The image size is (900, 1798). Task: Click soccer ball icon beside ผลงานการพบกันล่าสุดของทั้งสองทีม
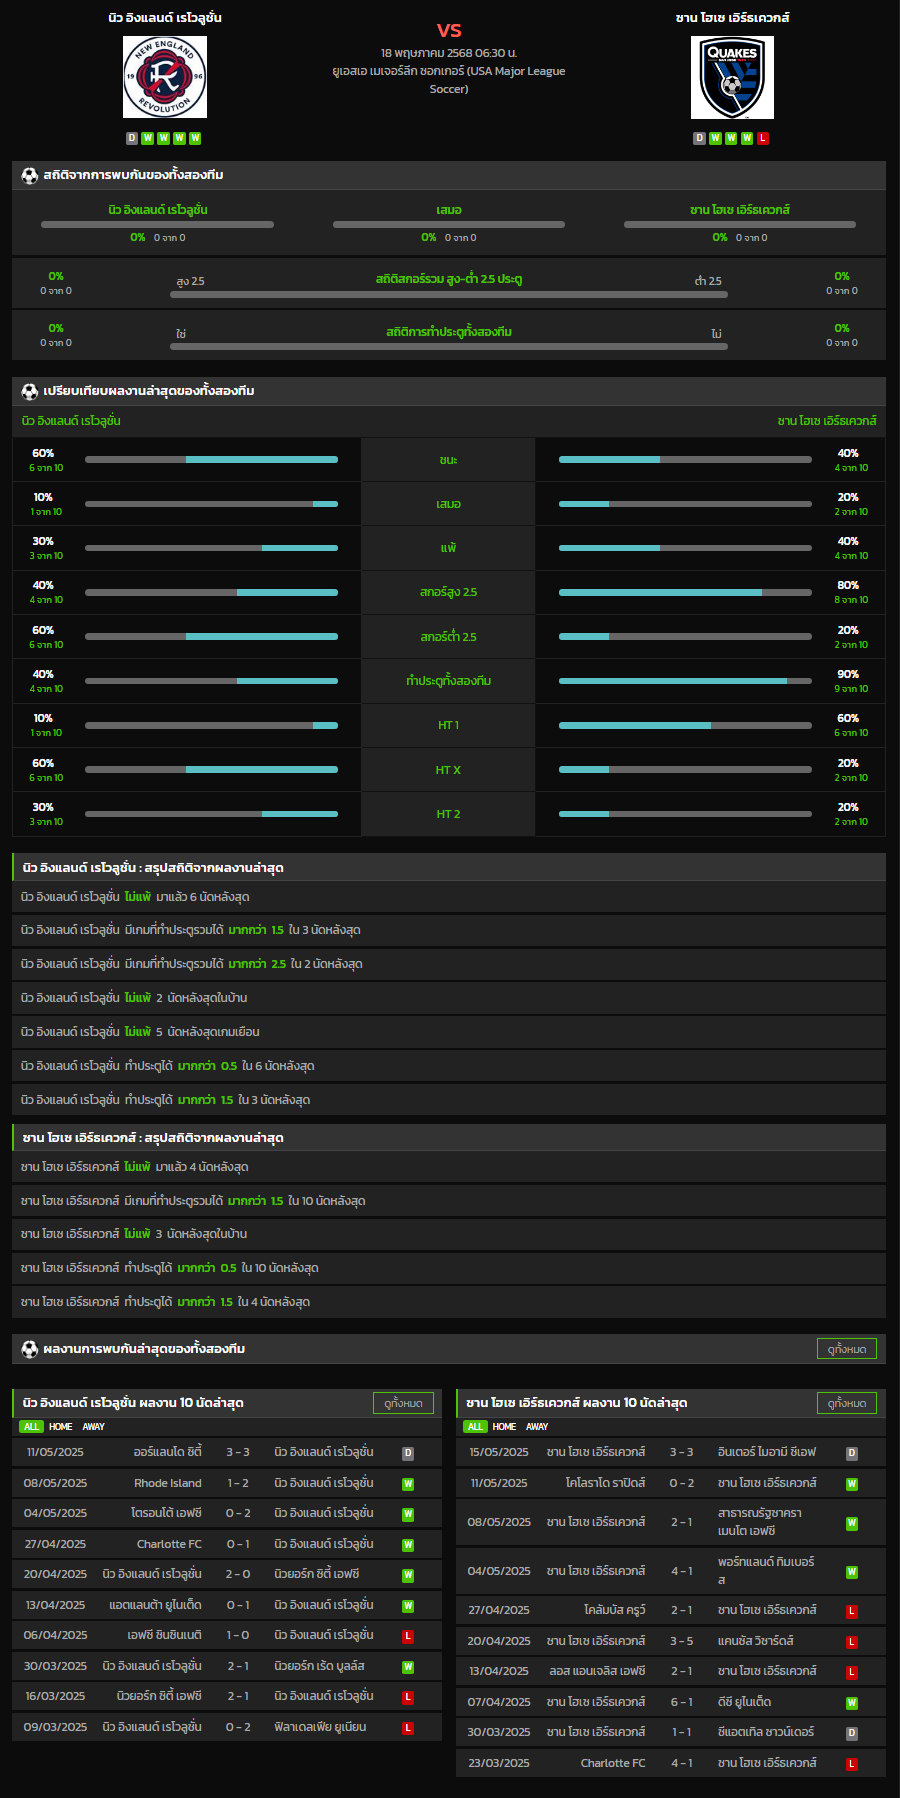click(30, 1349)
